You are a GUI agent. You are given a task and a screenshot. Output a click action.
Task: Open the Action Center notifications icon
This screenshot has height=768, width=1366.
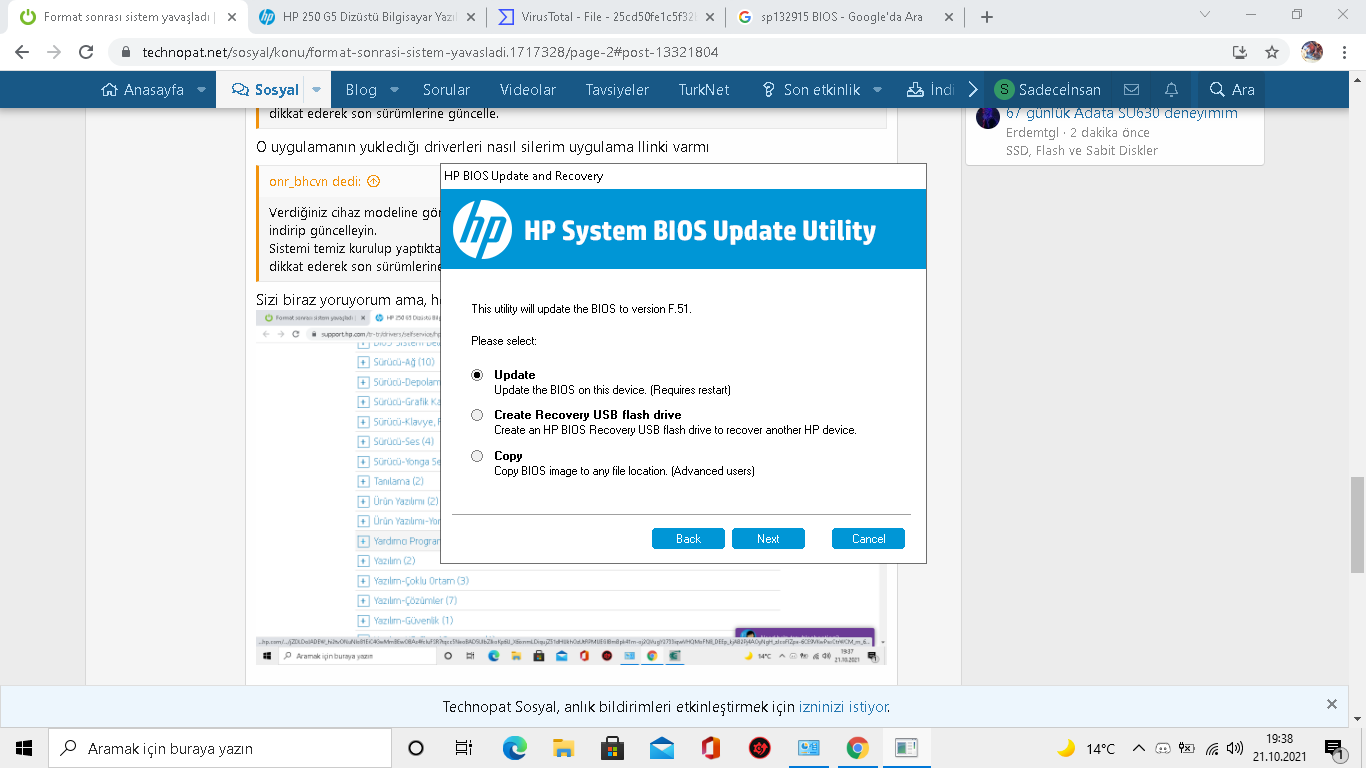click(1333, 748)
